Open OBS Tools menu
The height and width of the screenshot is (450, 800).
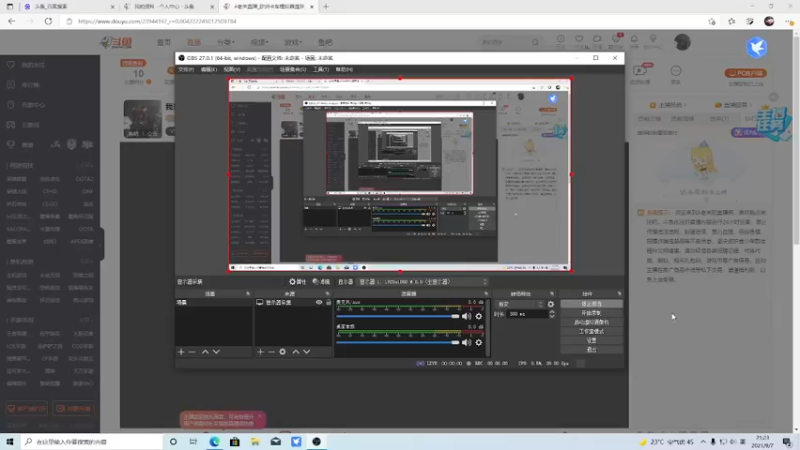320,69
